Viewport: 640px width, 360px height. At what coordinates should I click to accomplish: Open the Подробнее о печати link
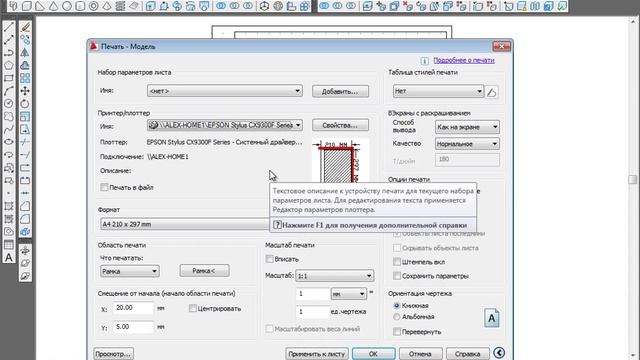click(x=464, y=60)
